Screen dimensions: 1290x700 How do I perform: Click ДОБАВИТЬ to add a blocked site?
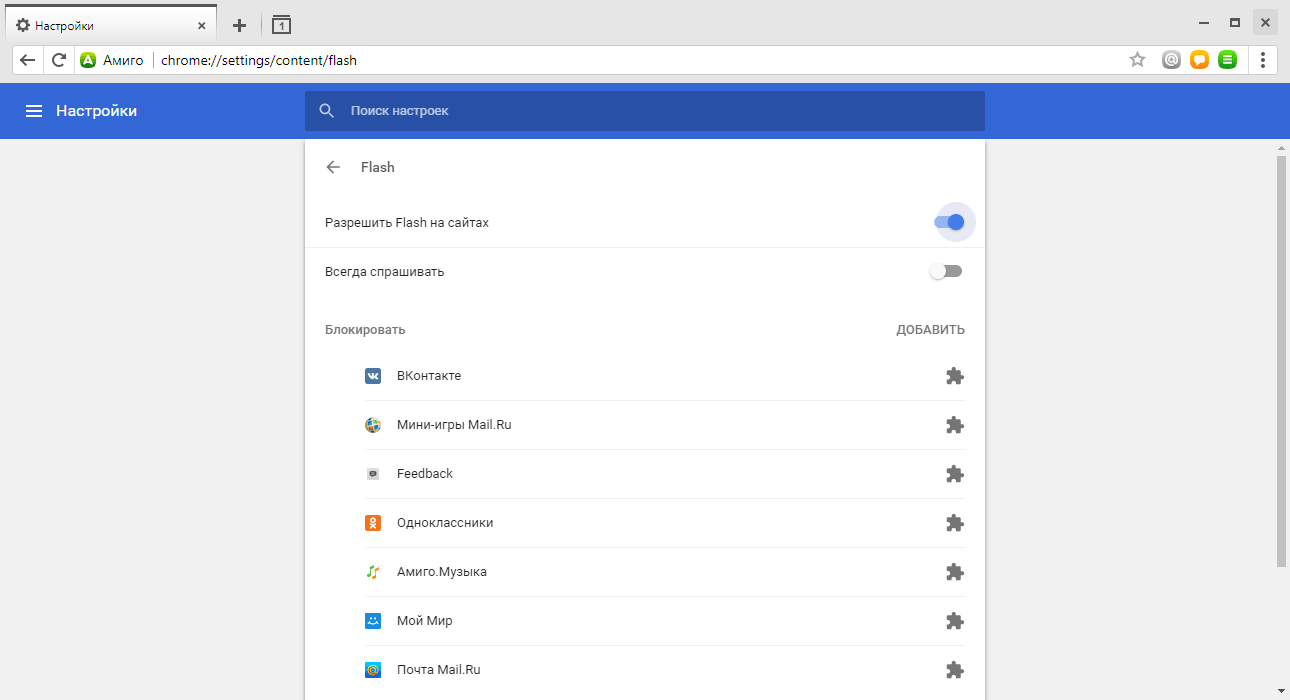931,330
